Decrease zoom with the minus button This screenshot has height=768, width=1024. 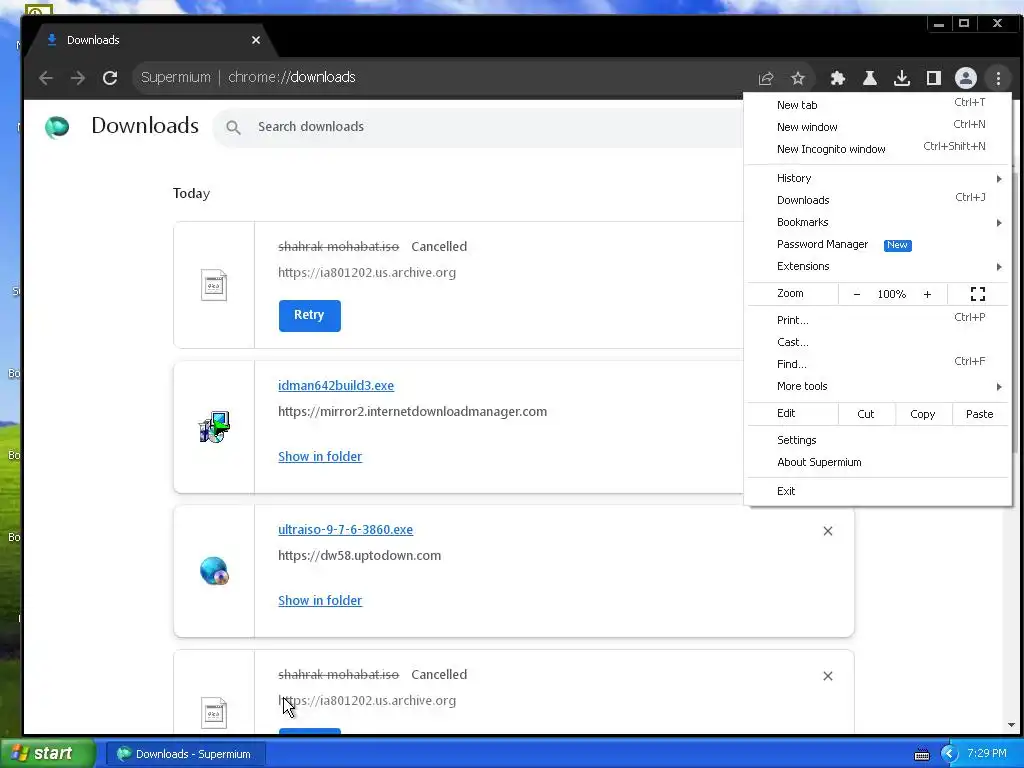[857, 295]
